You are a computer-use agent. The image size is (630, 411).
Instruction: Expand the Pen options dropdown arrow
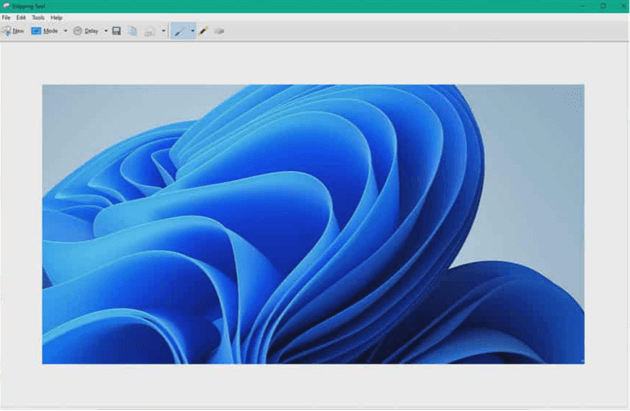(192, 31)
